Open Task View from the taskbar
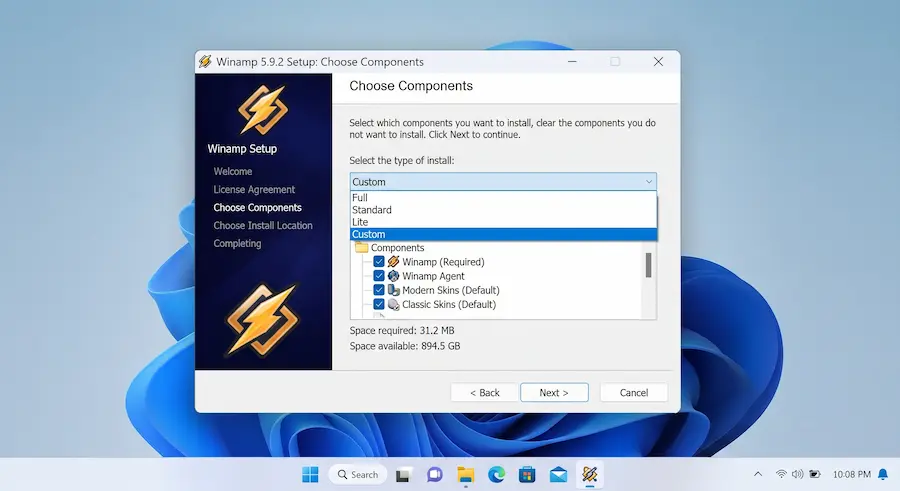The width and height of the screenshot is (900, 491). tap(403, 475)
